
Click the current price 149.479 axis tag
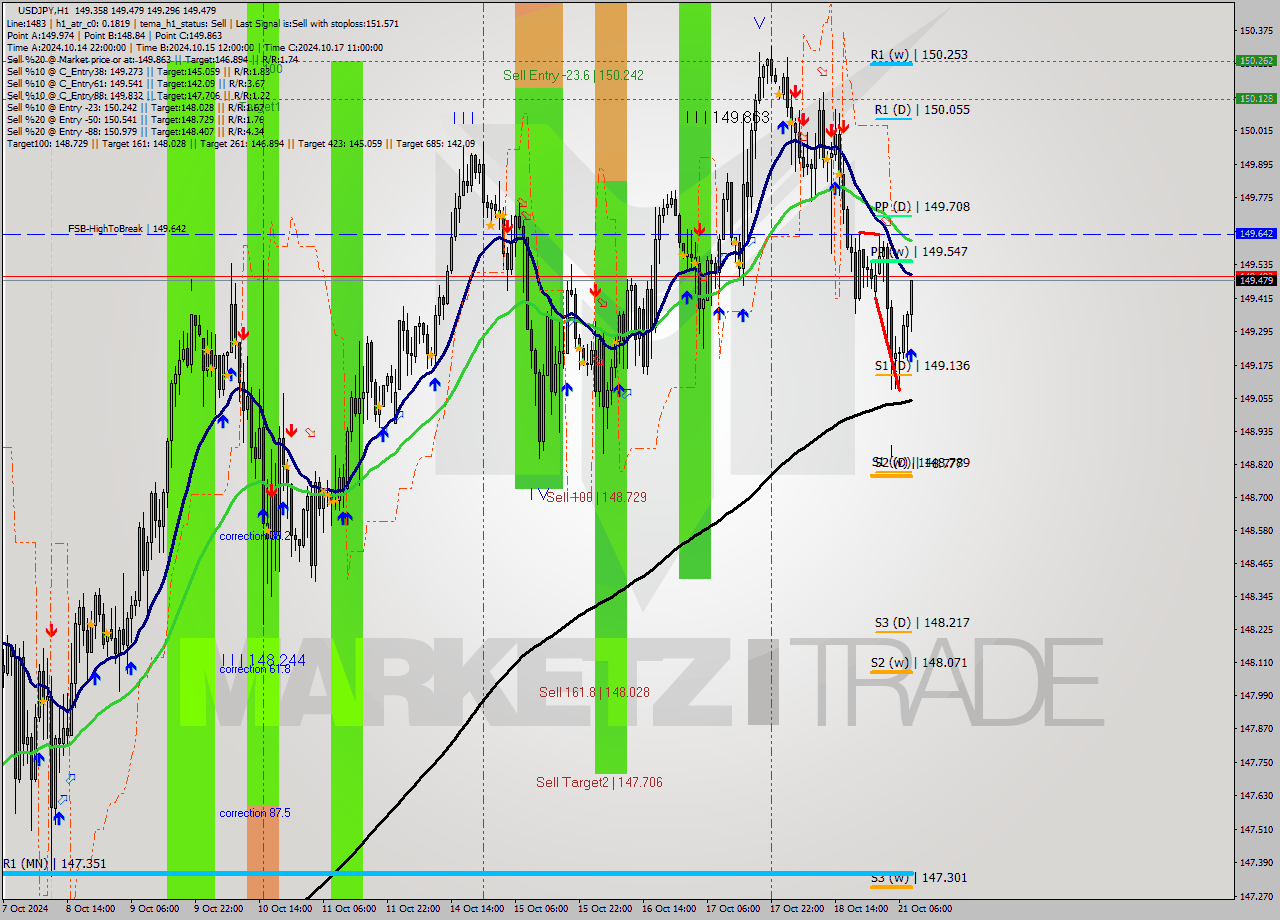[x=1256, y=281]
